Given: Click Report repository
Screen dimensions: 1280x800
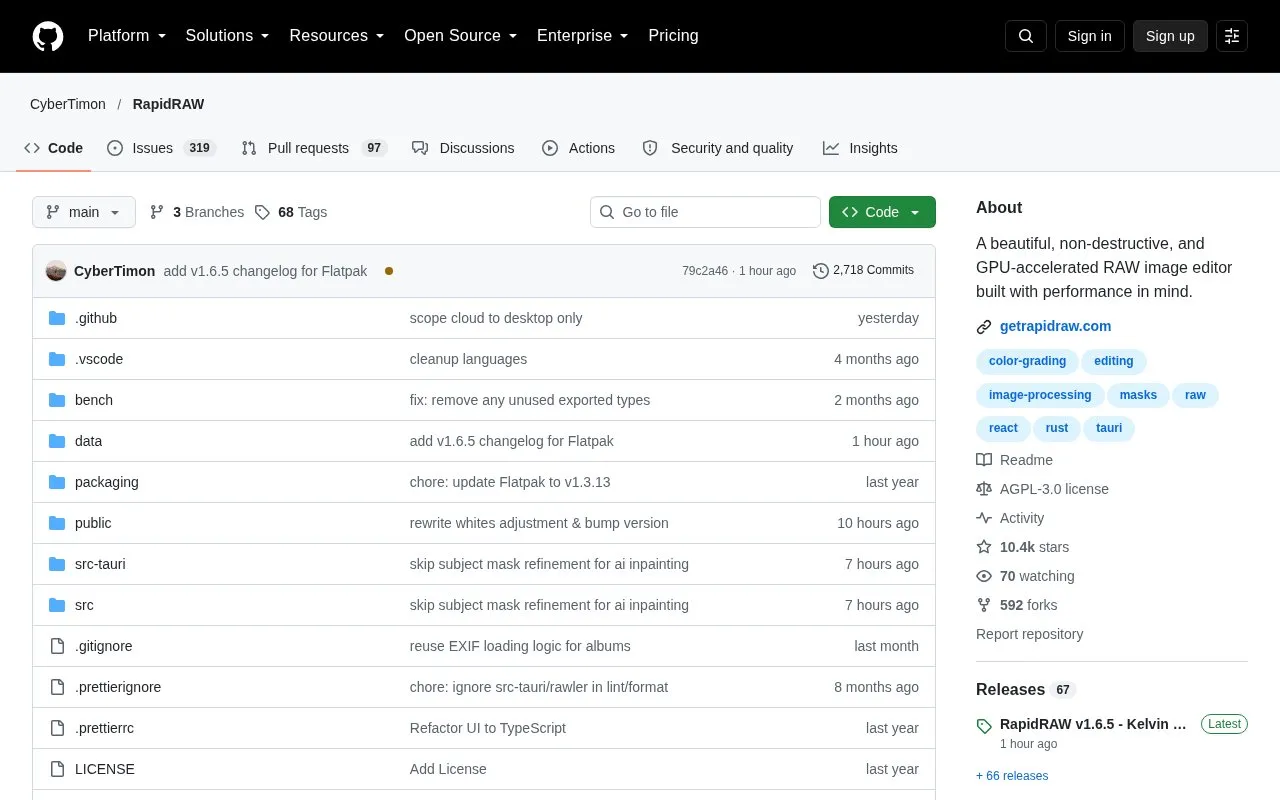Looking at the screenshot, I should click(x=1029, y=634).
